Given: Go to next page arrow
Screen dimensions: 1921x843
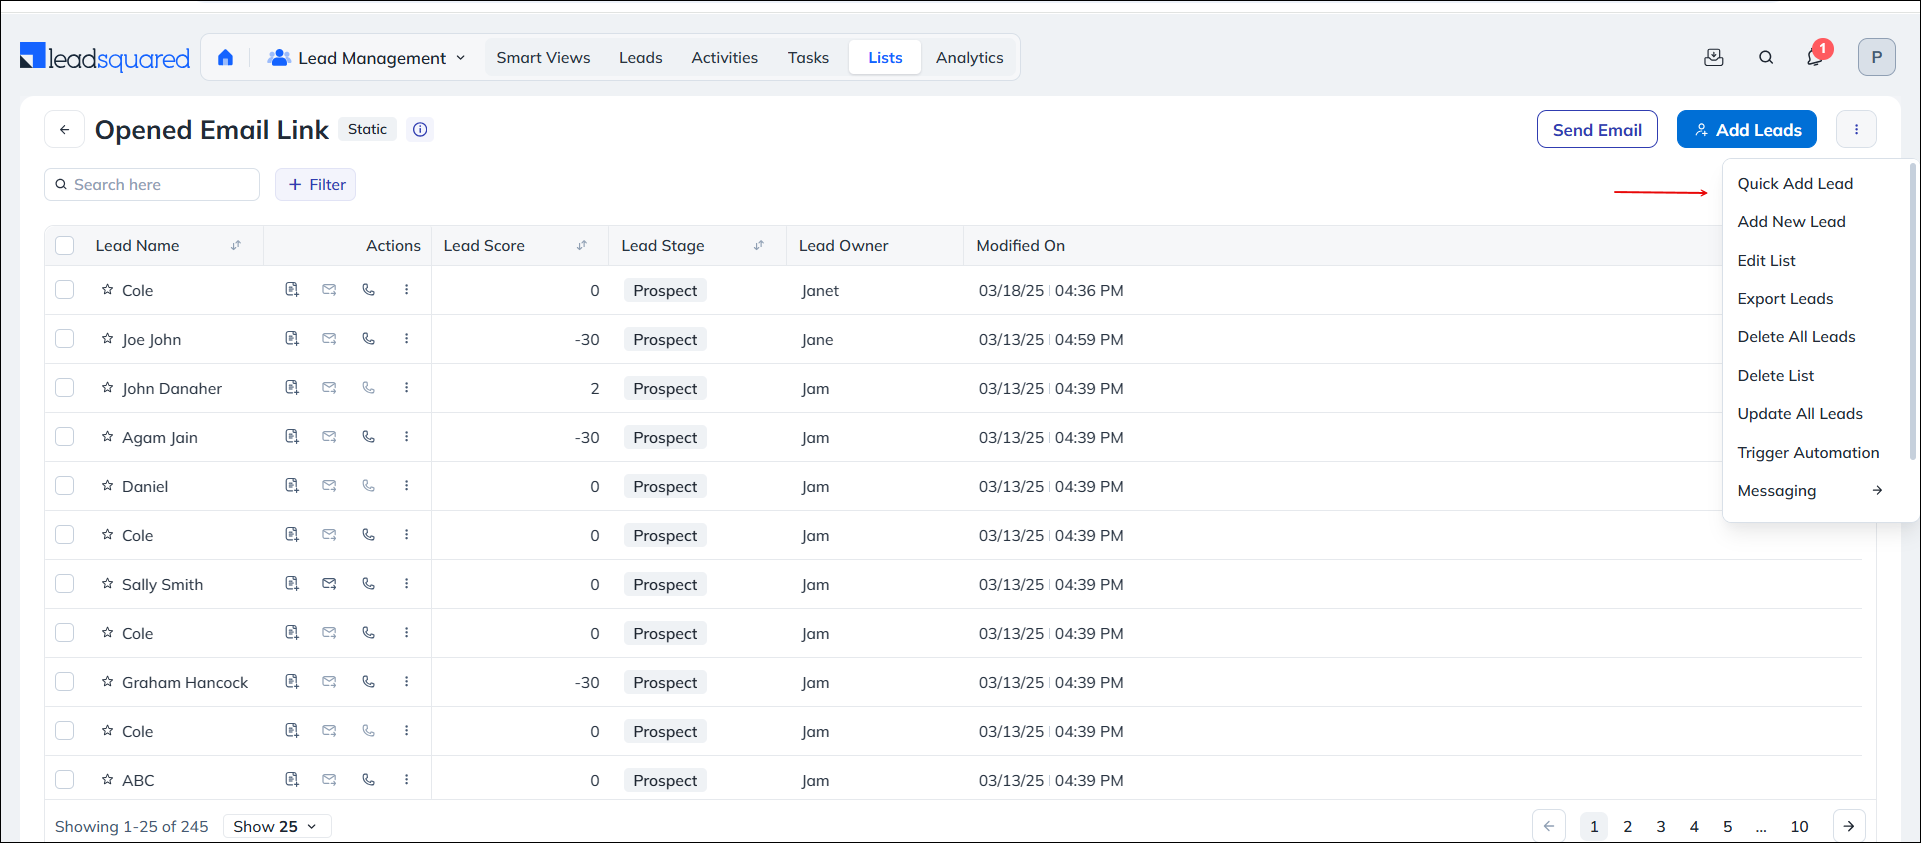Looking at the screenshot, I should point(1849,826).
